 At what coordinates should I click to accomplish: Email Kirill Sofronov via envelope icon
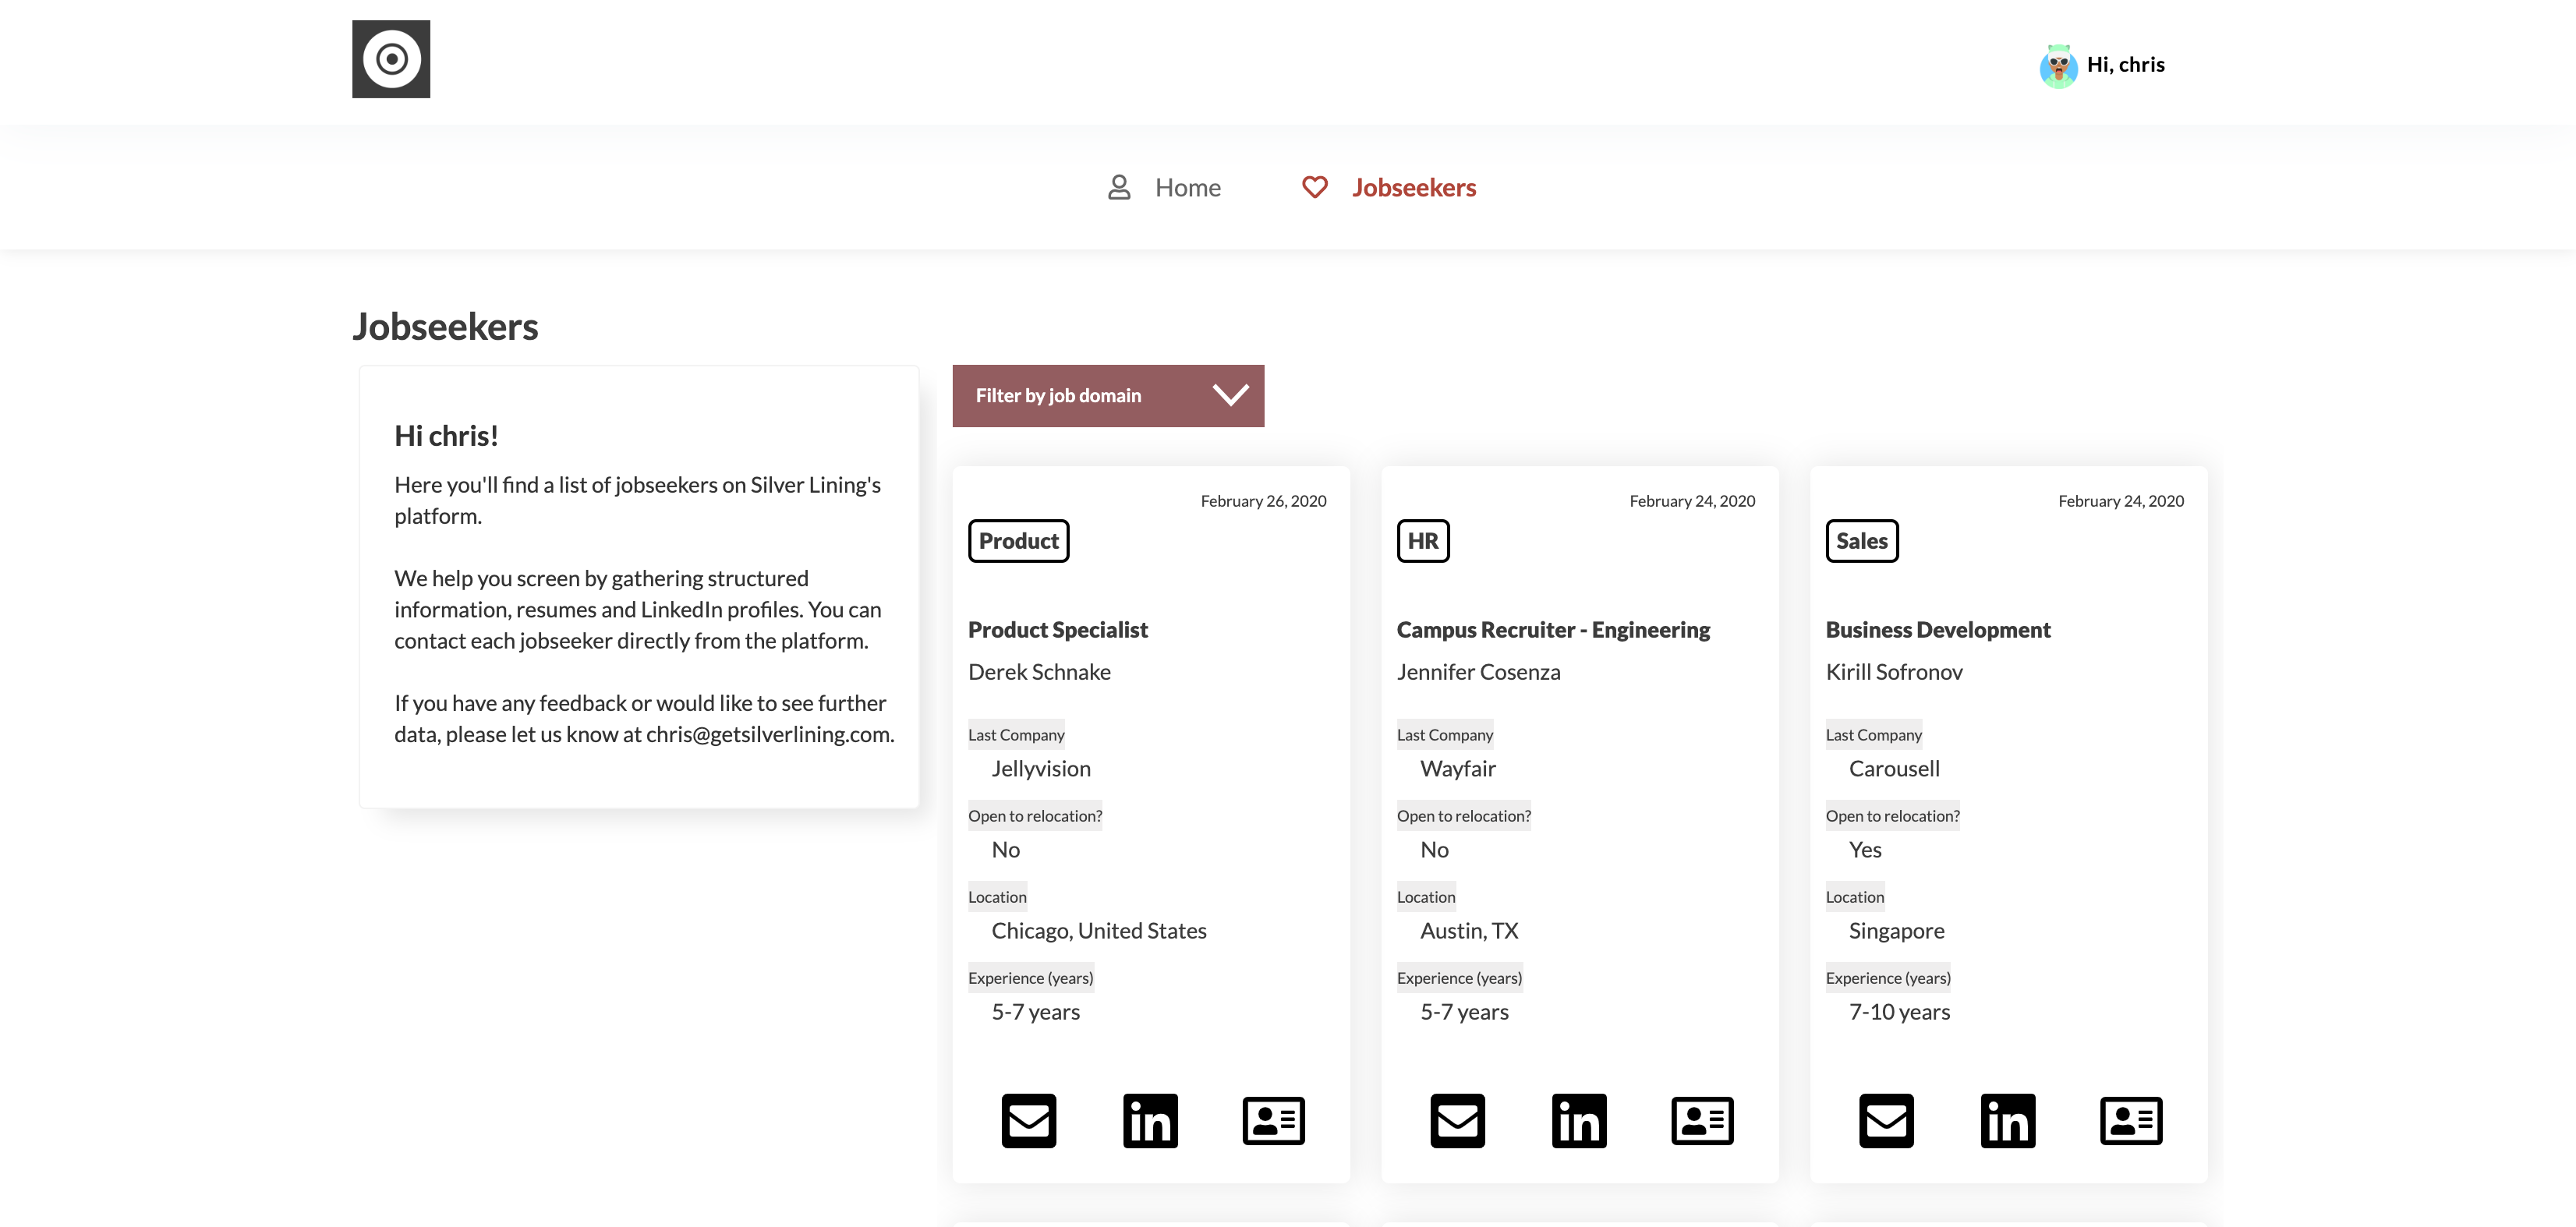click(x=1886, y=1120)
